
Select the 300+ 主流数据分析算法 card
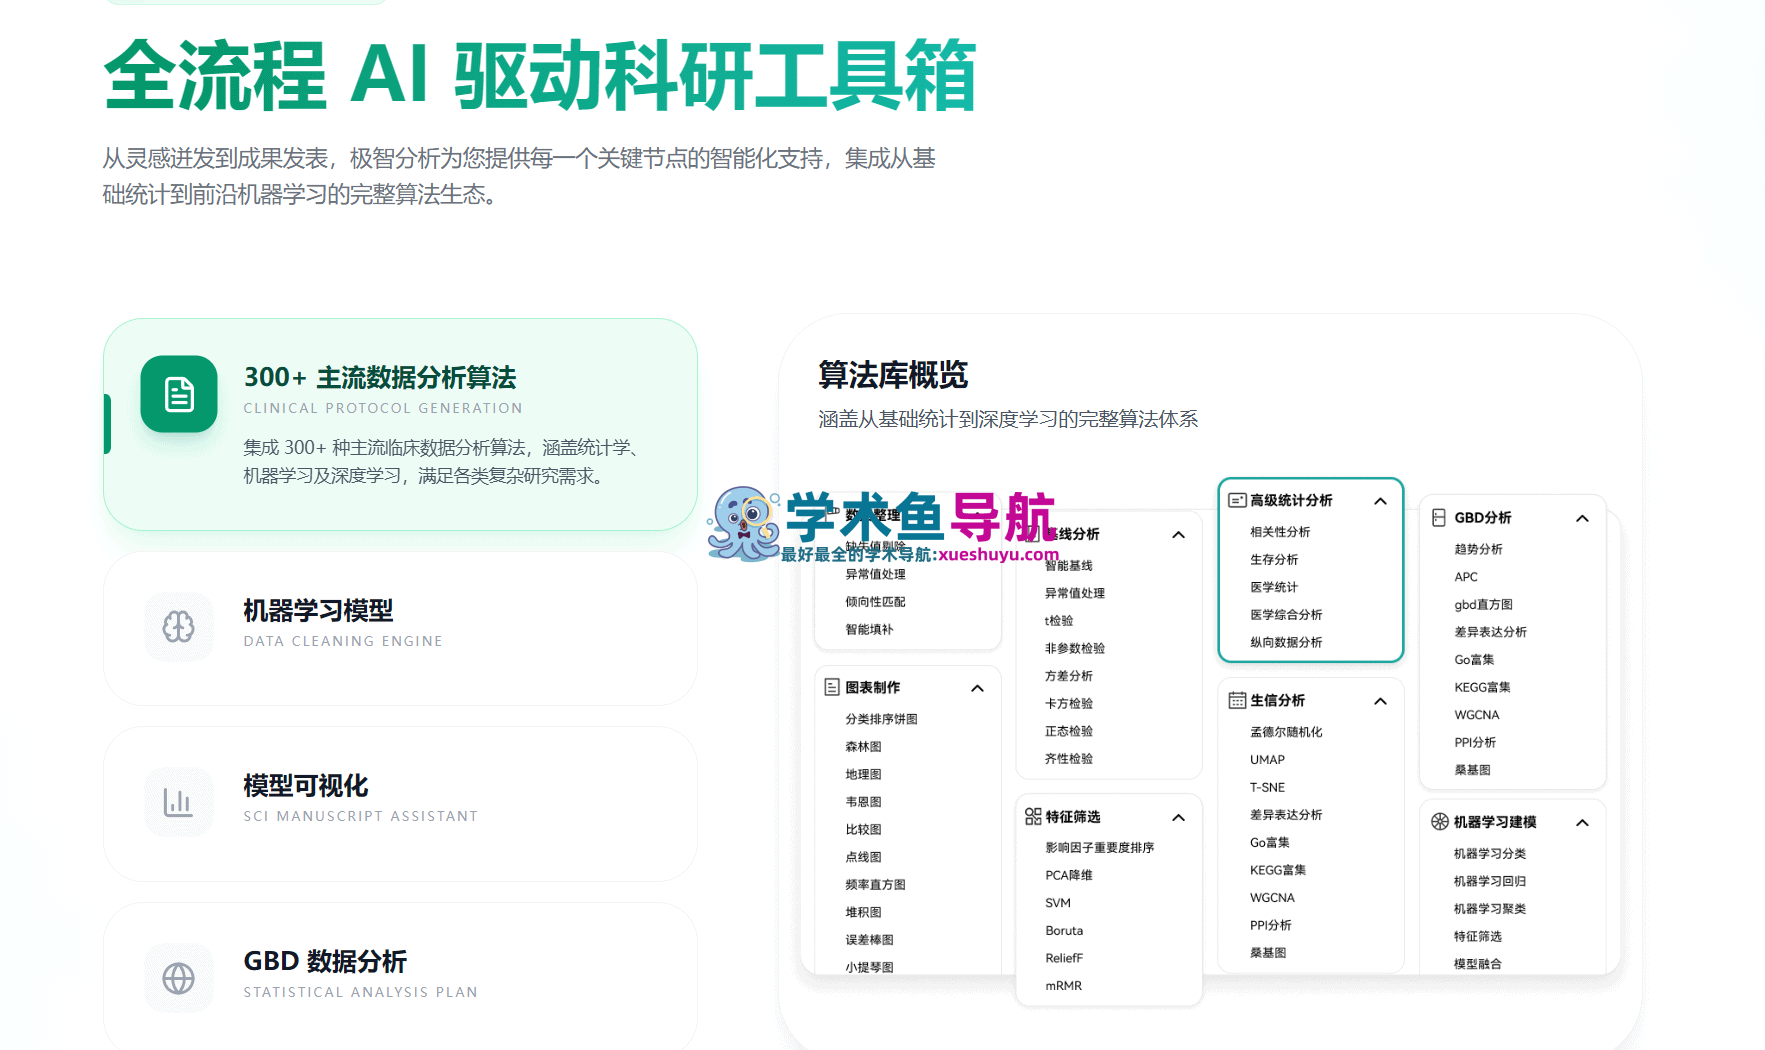point(400,424)
